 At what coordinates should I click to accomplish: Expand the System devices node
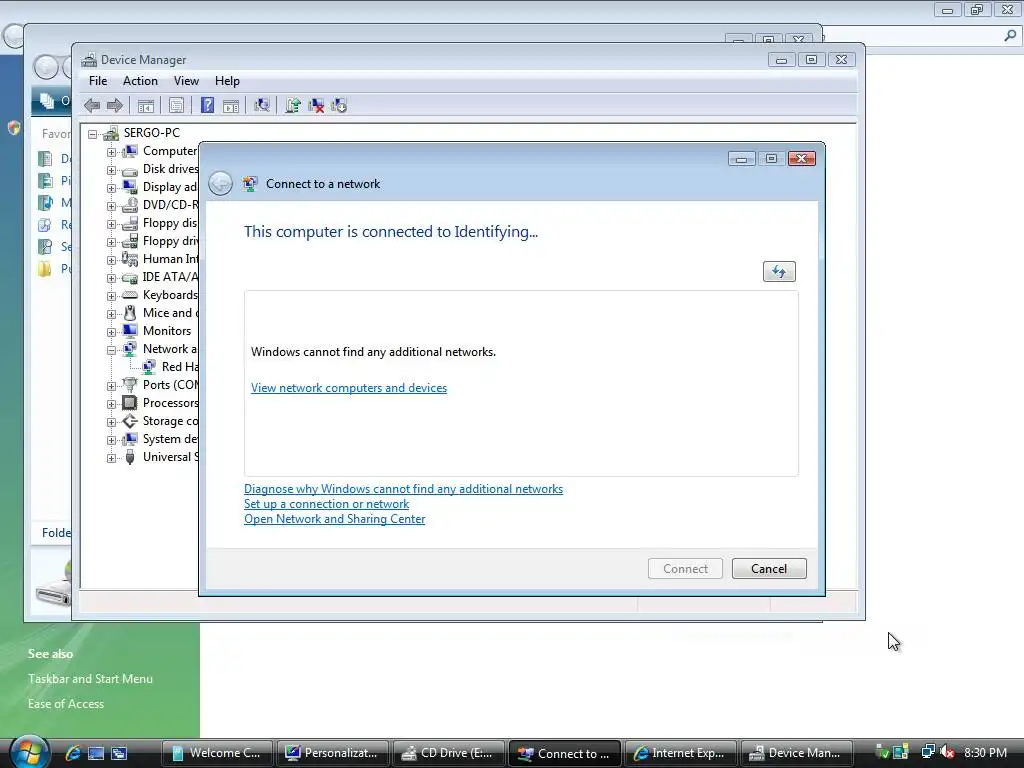(111, 440)
